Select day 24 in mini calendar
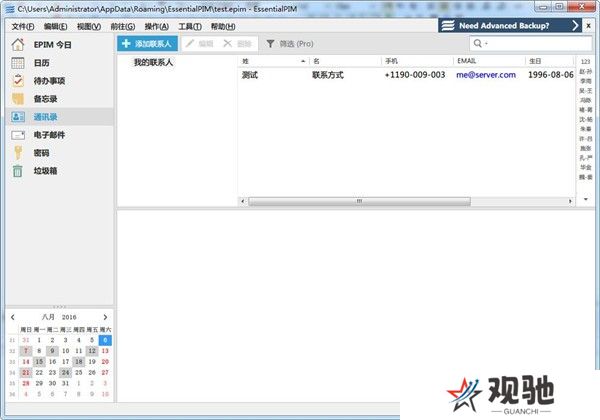Image resolution: width=600 pixels, height=420 pixels. click(x=65, y=372)
